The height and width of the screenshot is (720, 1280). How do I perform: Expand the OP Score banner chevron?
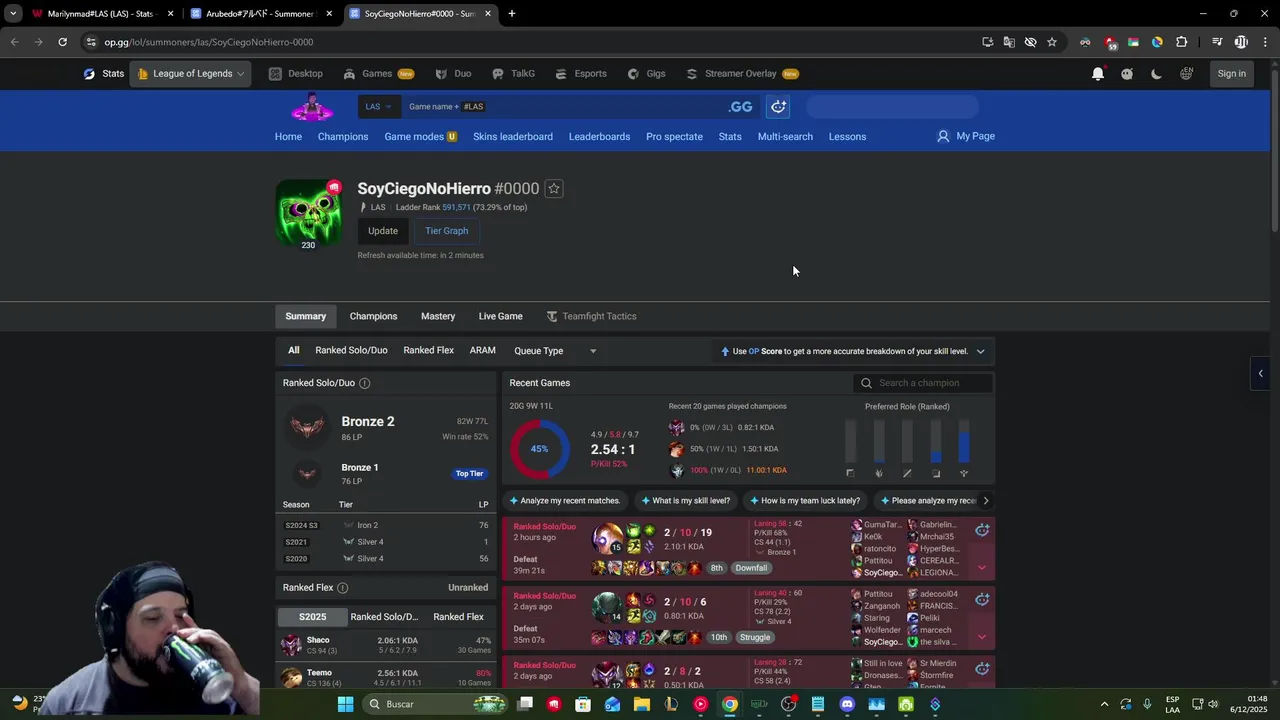[980, 351]
